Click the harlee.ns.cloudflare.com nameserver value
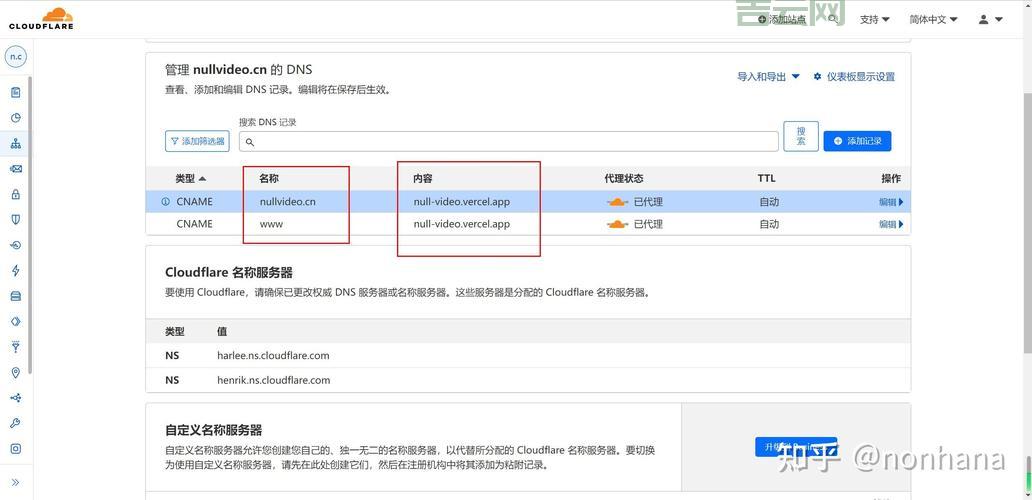 273,355
